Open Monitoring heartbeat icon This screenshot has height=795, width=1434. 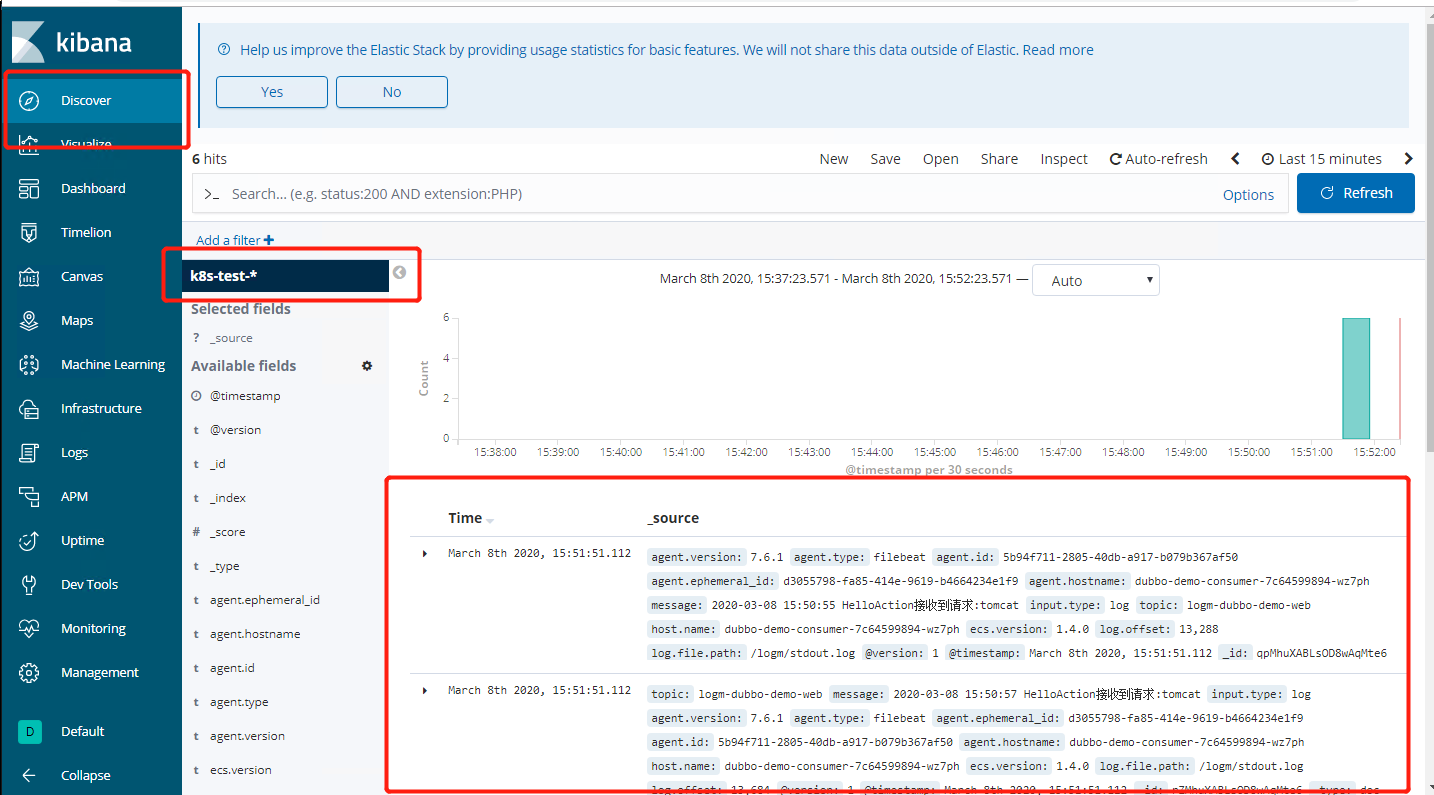click(x=29, y=628)
